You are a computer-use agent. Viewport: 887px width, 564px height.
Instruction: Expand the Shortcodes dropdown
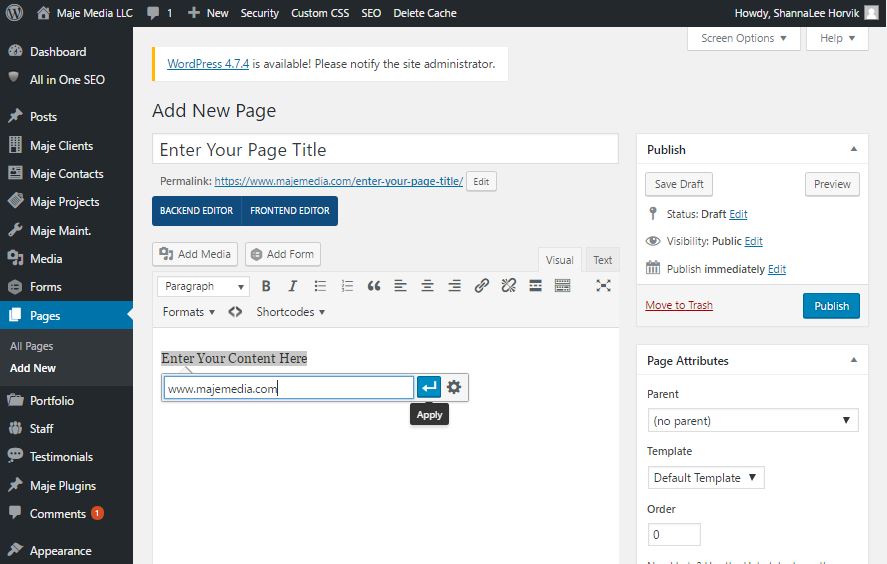click(x=290, y=312)
